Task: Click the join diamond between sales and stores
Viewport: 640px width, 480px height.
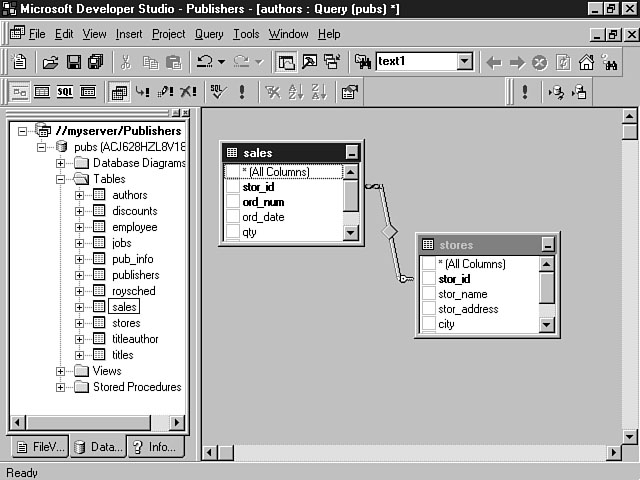Action: click(x=389, y=232)
